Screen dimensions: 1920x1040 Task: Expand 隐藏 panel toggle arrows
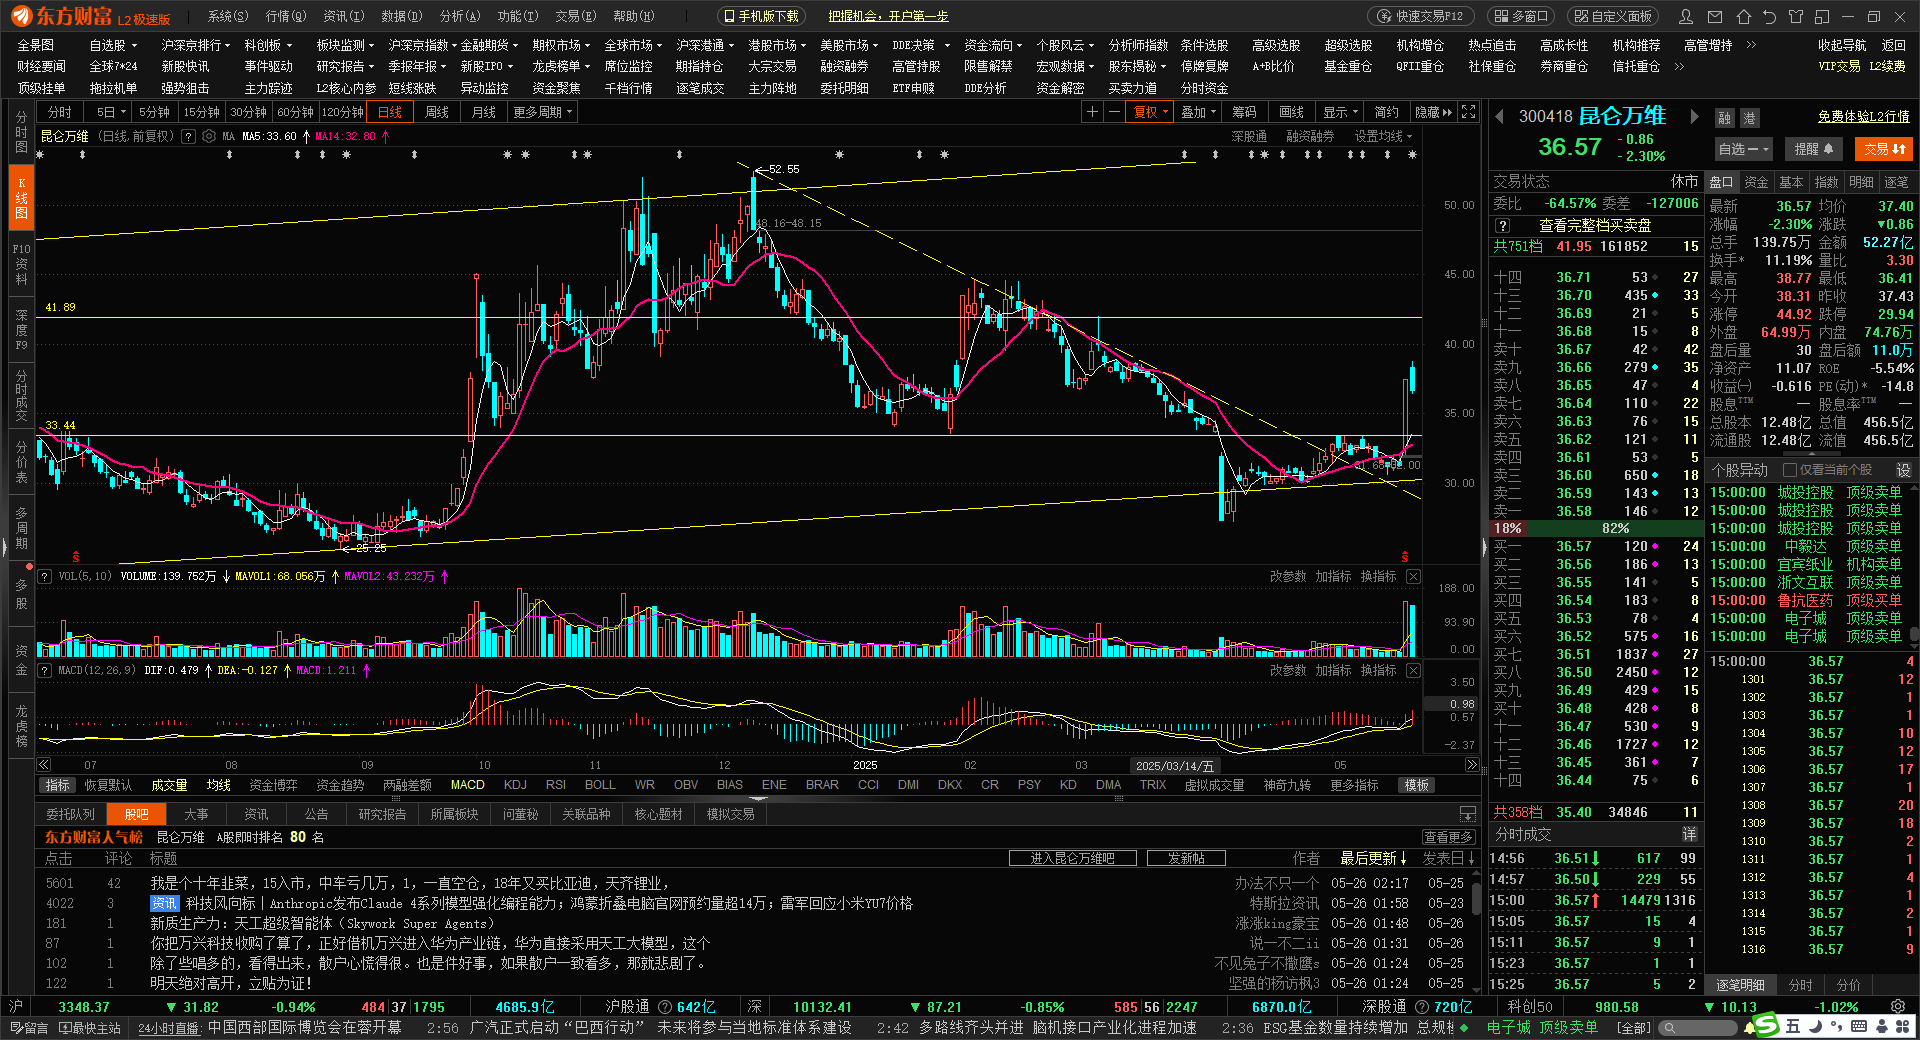pos(1433,112)
